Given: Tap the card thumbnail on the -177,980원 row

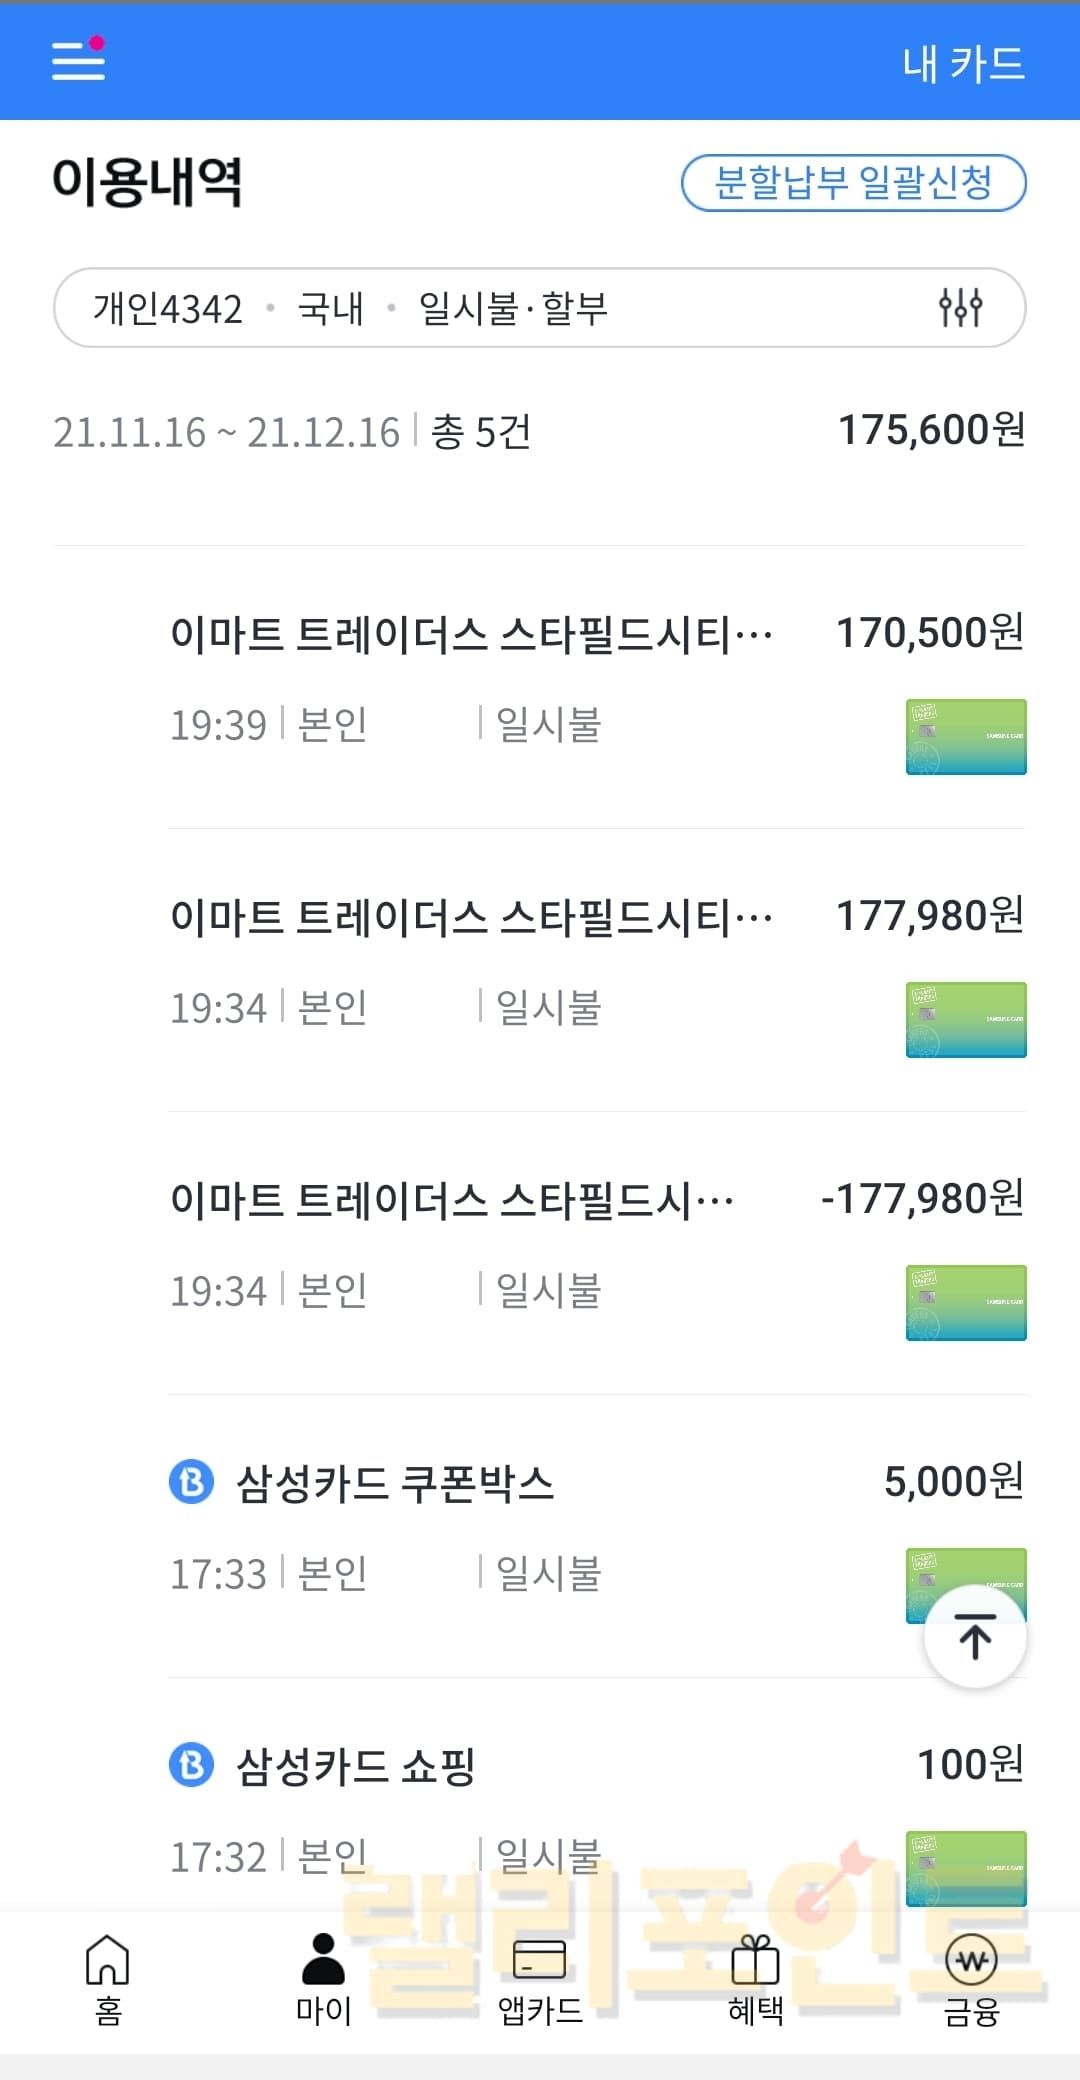Looking at the screenshot, I should [966, 1303].
